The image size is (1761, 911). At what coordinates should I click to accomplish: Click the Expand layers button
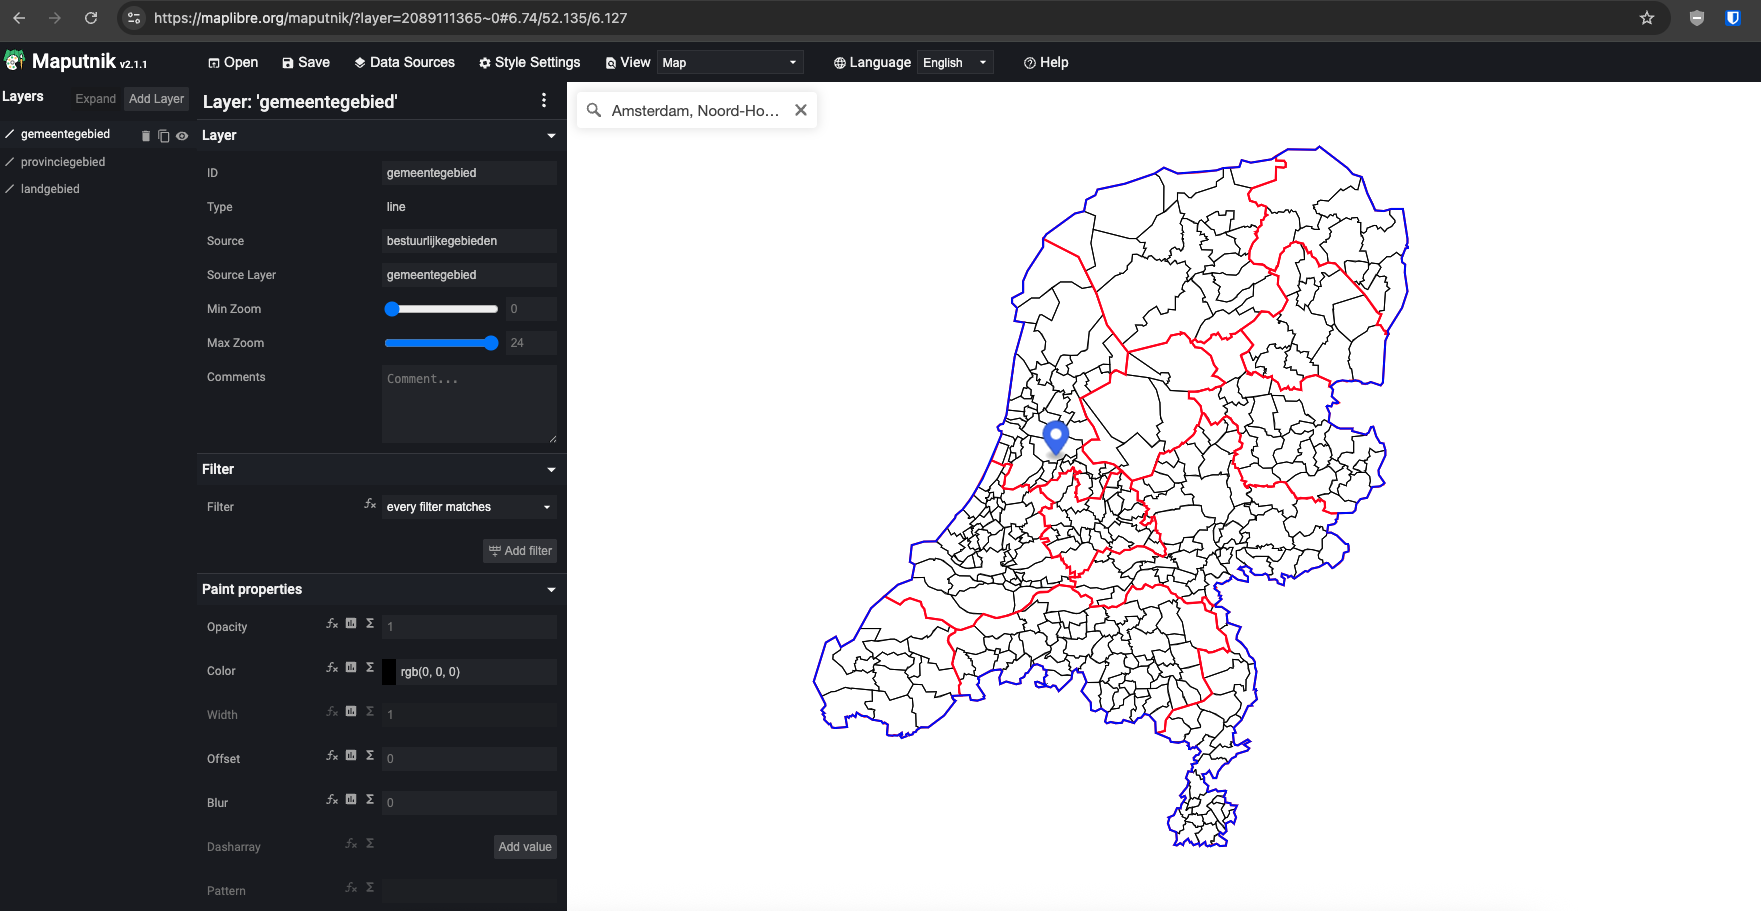point(96,99)
